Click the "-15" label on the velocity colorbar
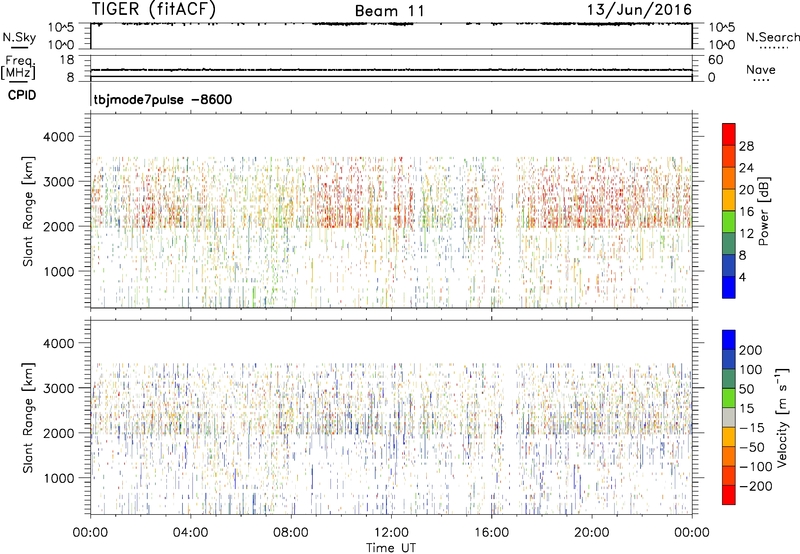 [752, 428]
